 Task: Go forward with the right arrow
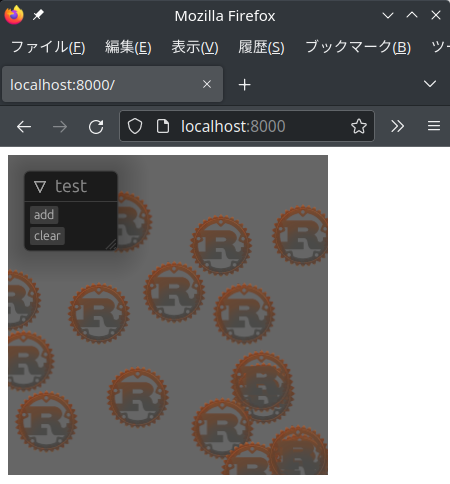click(x=60, y=127)
